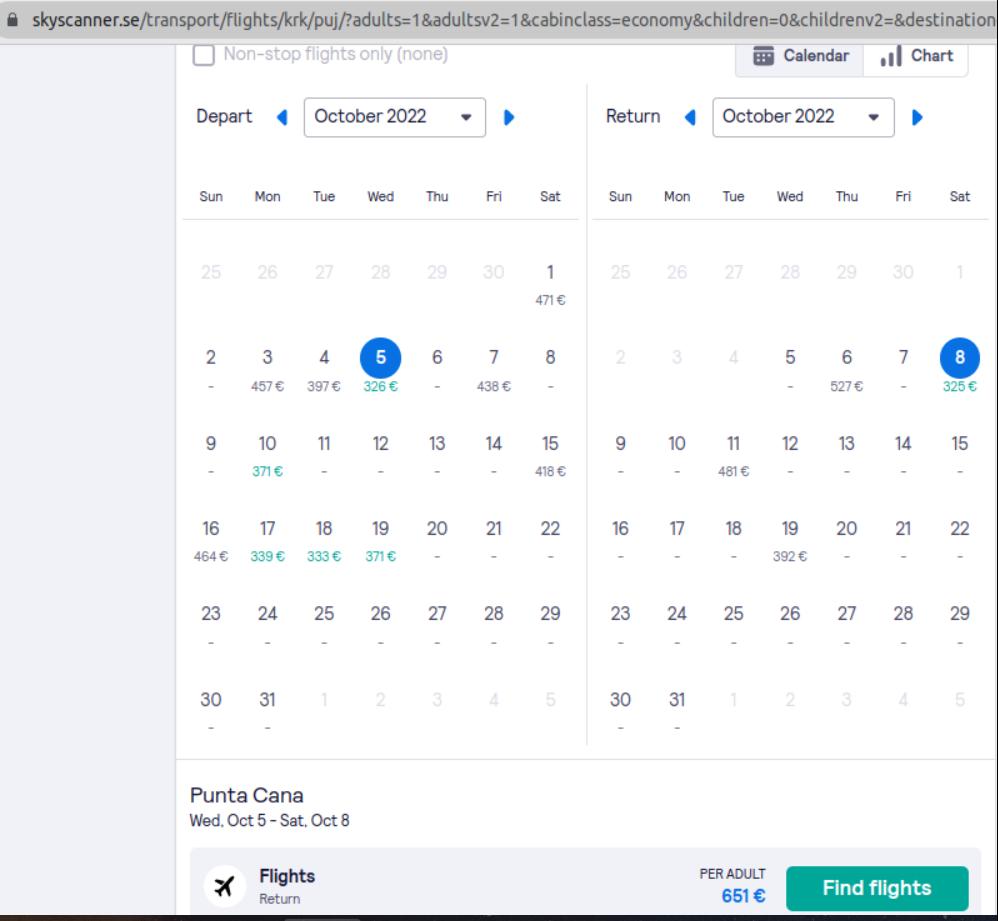Screen dimensions: 998x921
Task: Click the lock icon in address bar
Action: click(12, 20)
